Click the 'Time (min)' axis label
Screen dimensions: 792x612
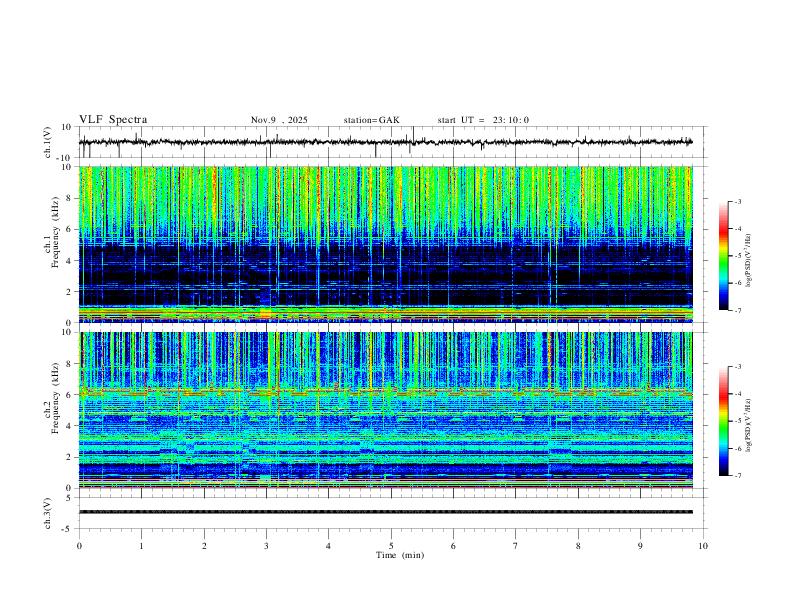400,555
